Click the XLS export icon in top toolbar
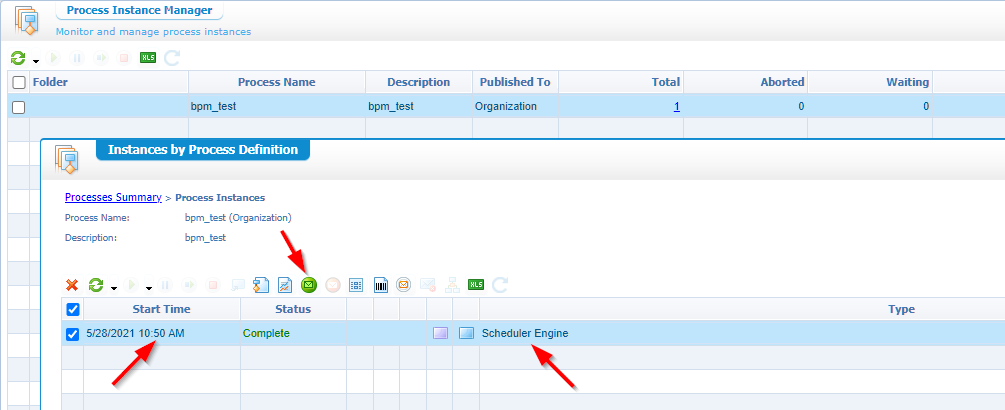The height and width of the screenshot is (410, 1005). tap(148, 58)
